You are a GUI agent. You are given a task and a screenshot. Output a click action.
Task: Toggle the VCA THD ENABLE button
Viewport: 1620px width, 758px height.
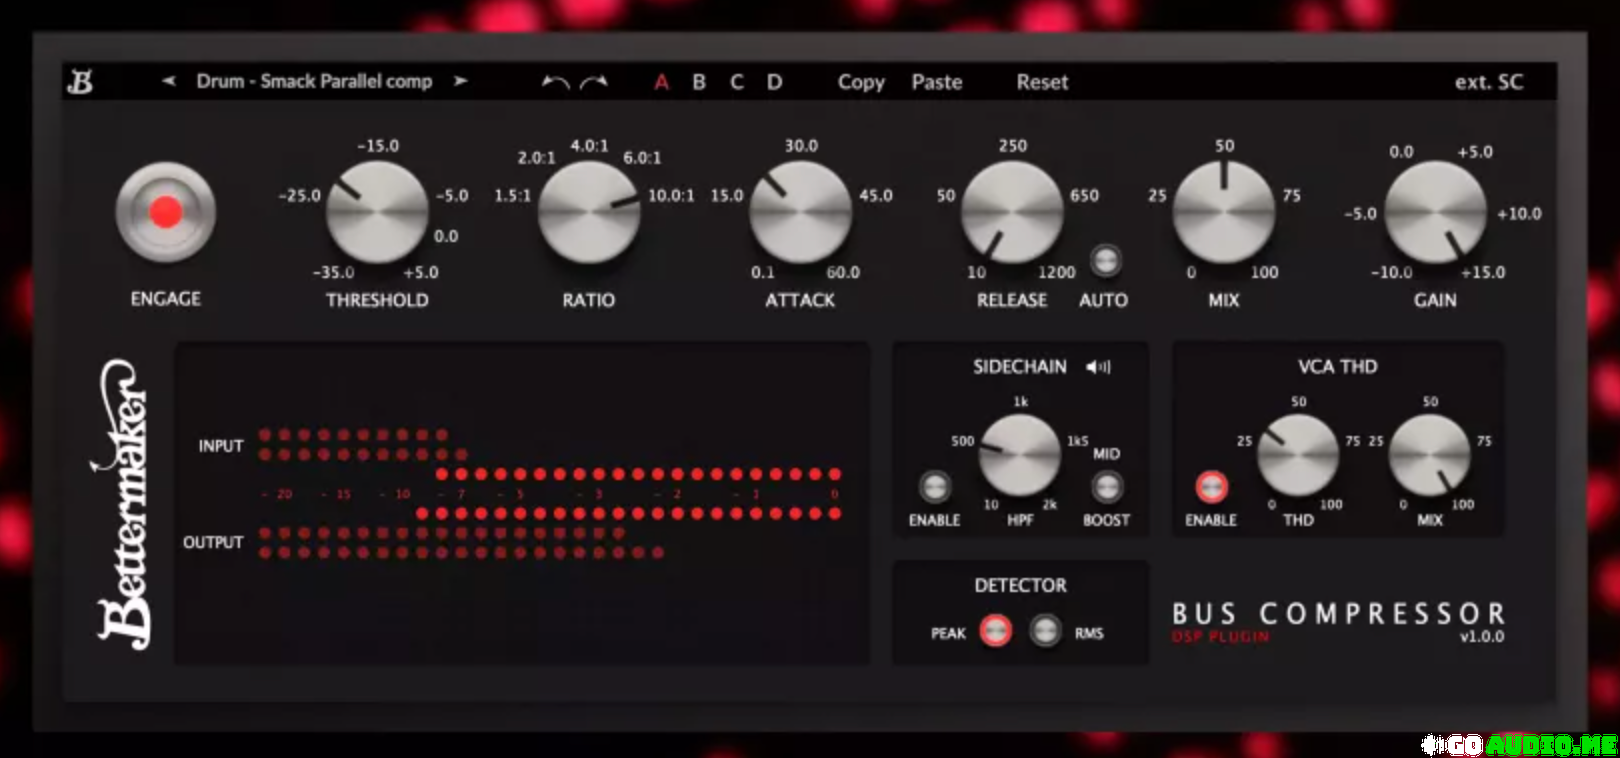1211,487
